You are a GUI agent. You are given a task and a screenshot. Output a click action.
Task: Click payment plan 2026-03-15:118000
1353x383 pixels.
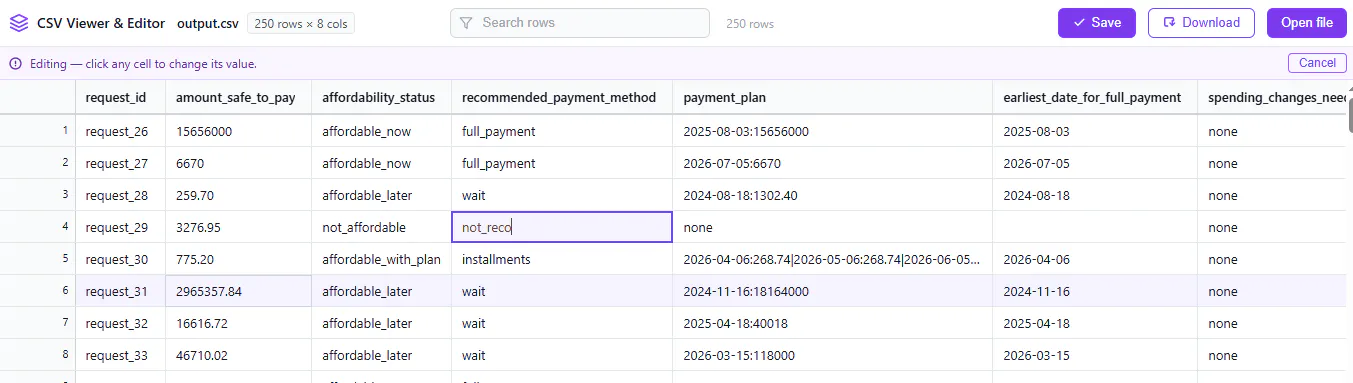click(x=832, y=355)
